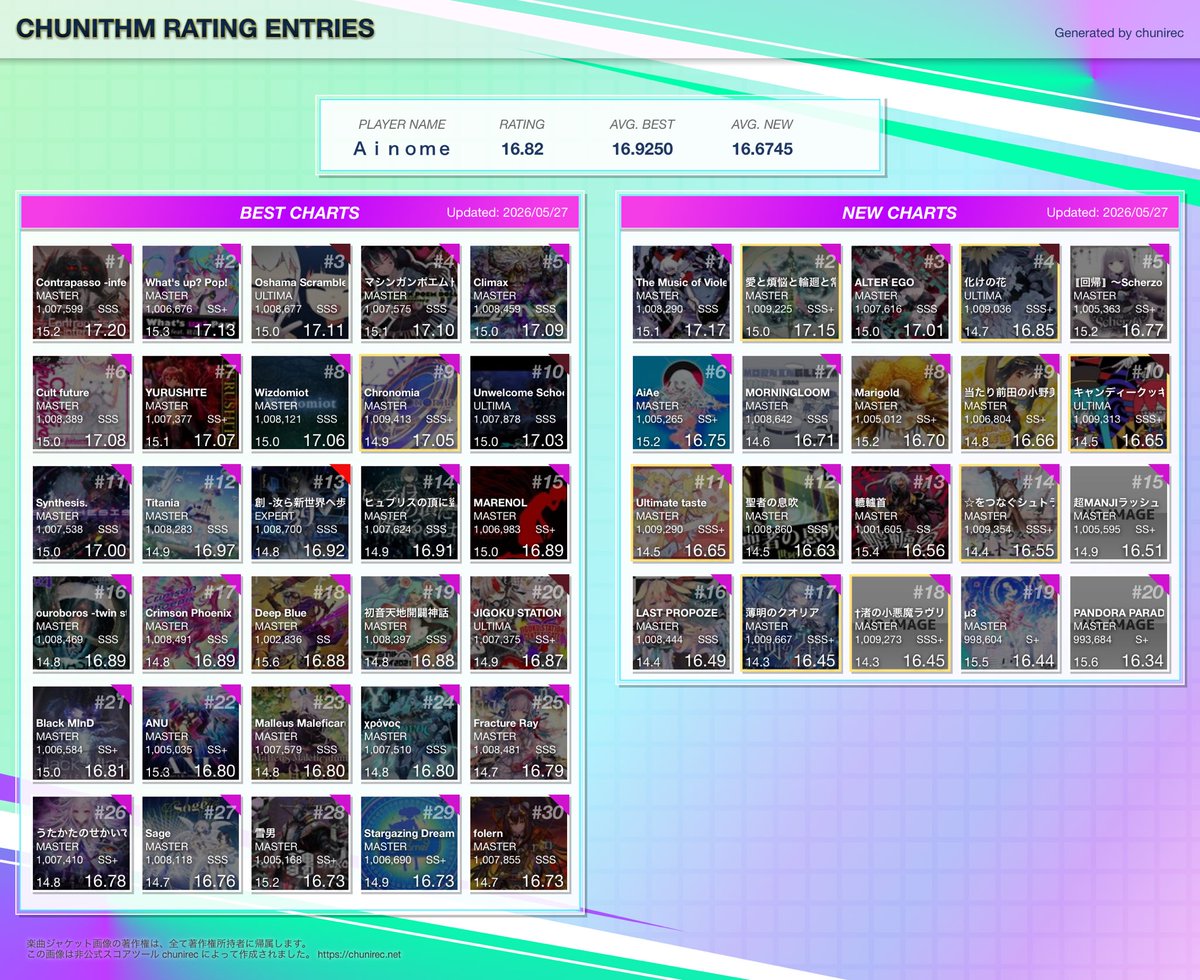This screenshot has width=1200, height=980.
Task: Select the Crimson Phoenix chart card
Action: point(191,623)
